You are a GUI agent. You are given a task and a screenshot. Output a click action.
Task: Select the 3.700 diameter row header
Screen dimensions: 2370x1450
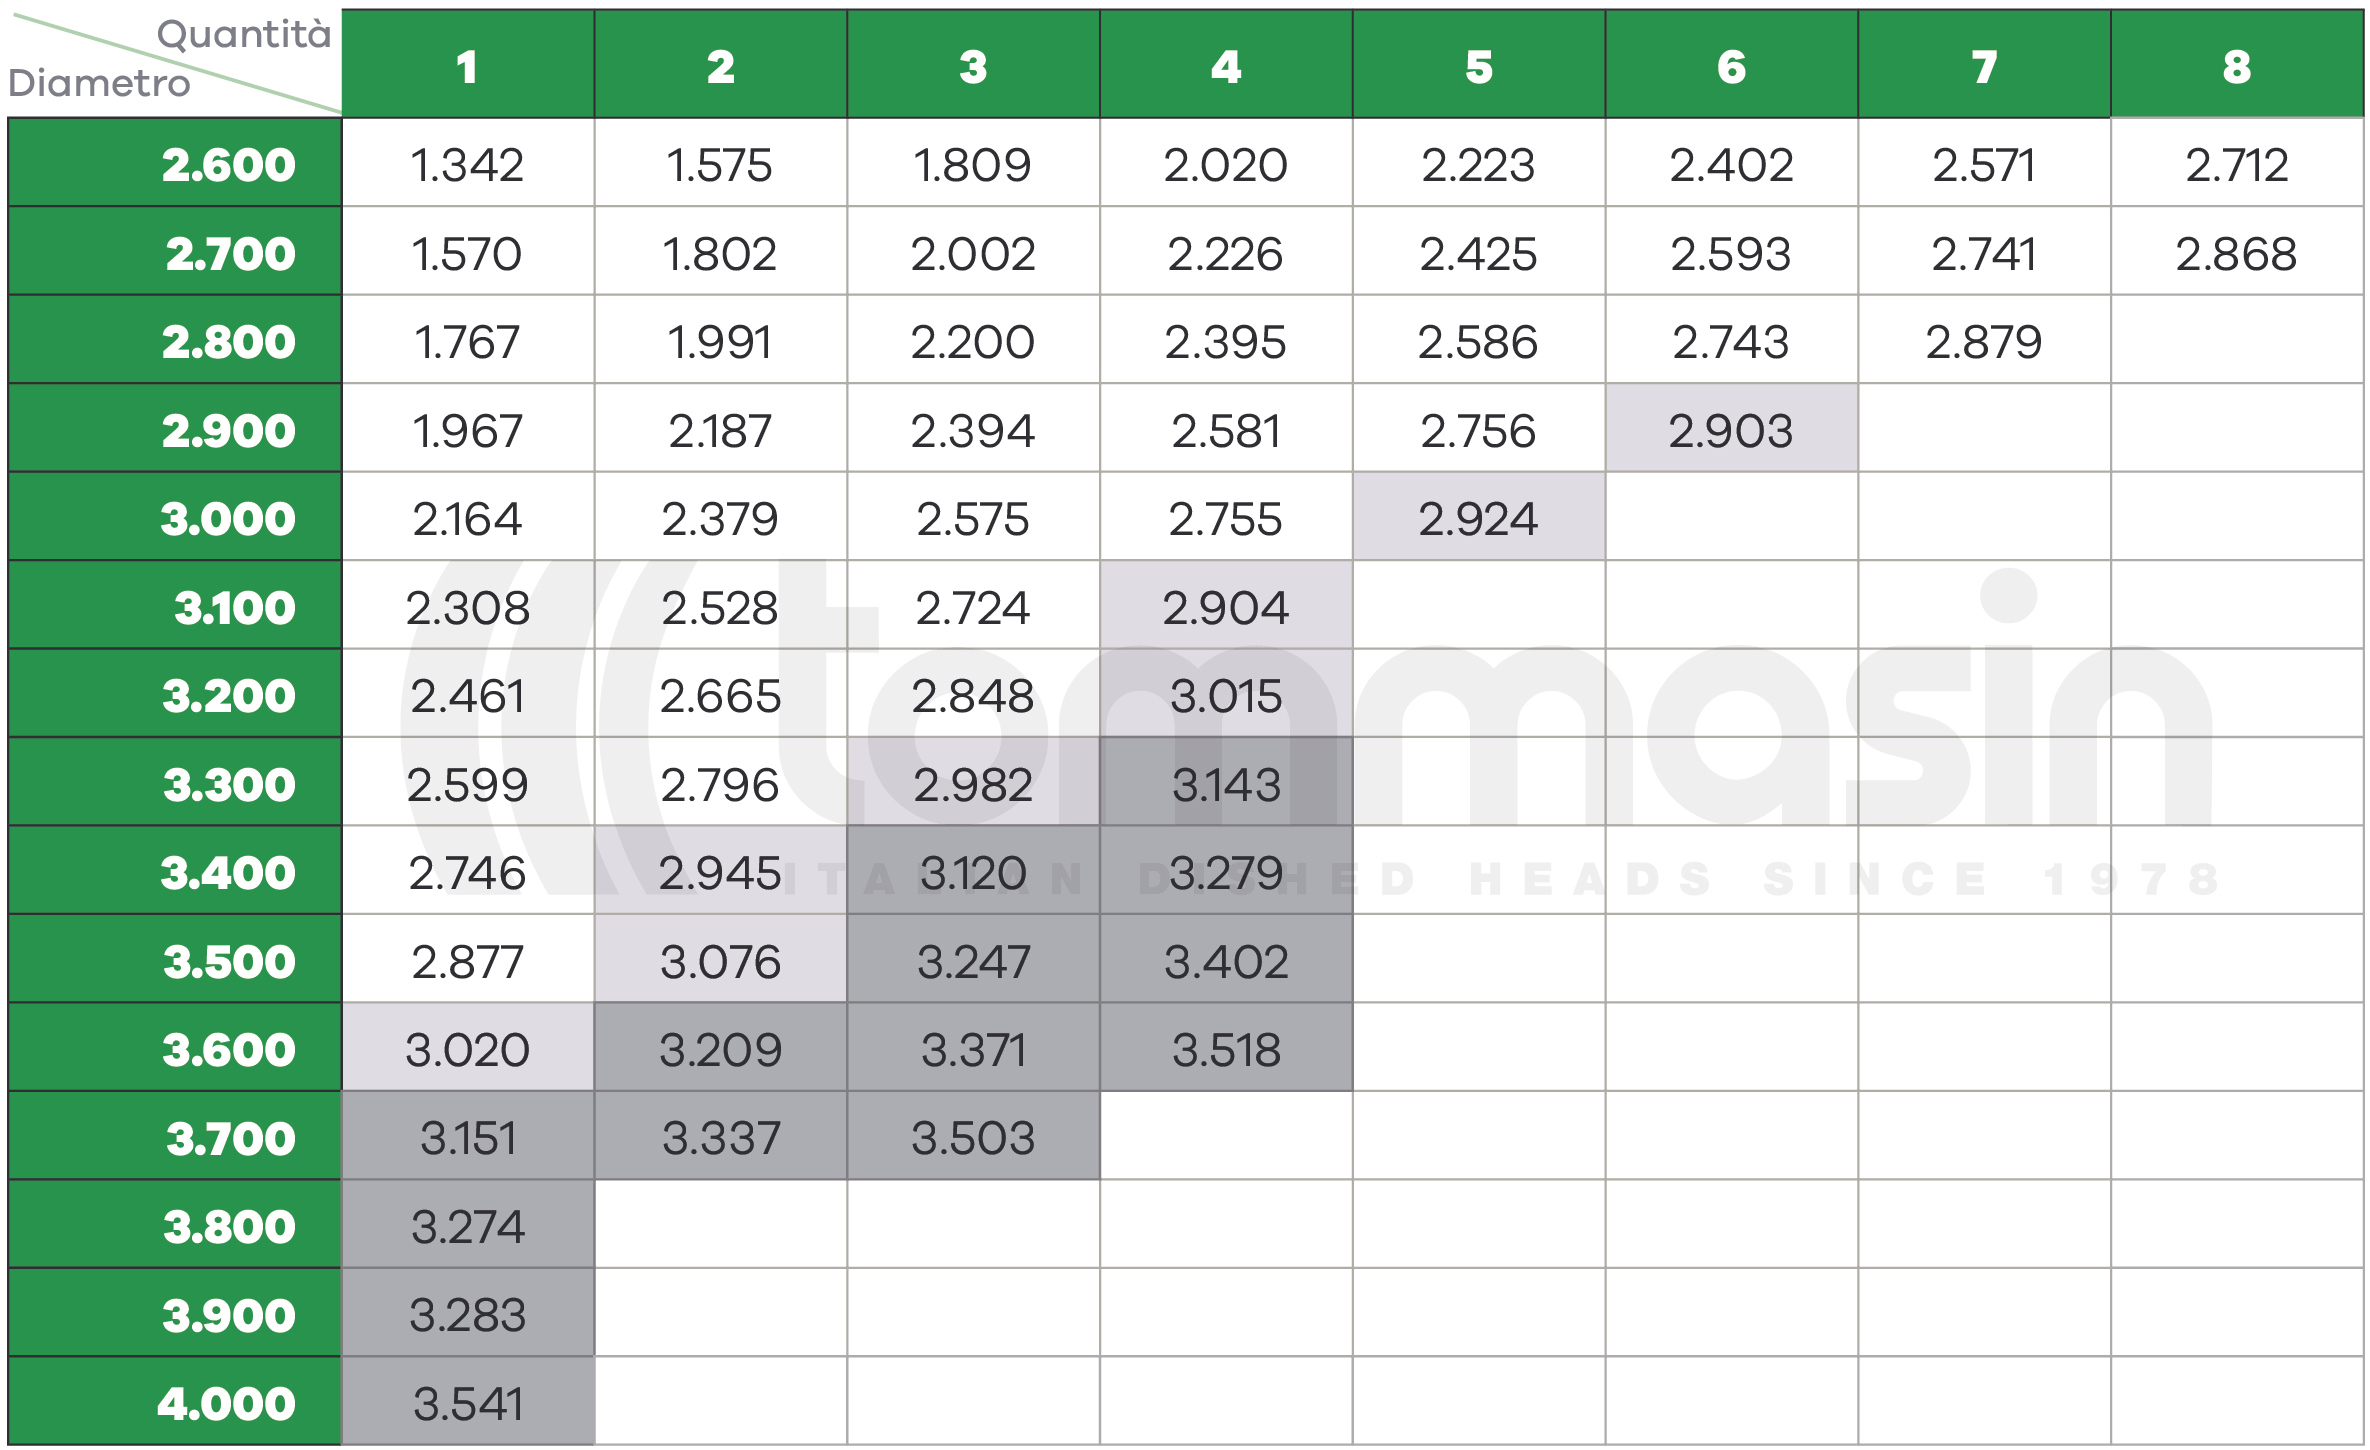[175, 1136]
